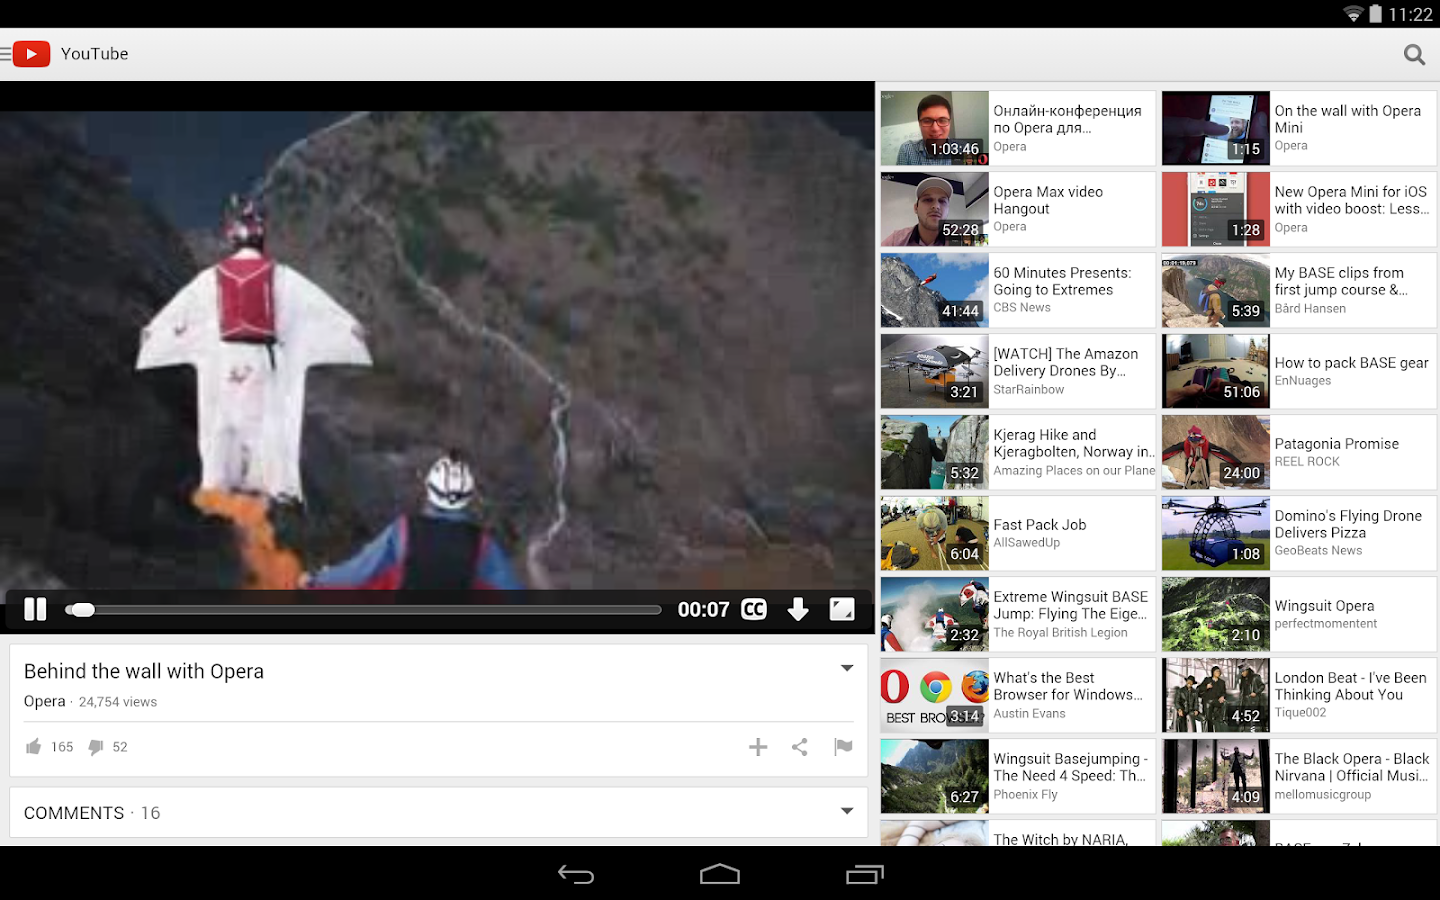1440x900 pixels.
Task: Open 'My BASE clips from first jump course'
Action: point(1299,290)
